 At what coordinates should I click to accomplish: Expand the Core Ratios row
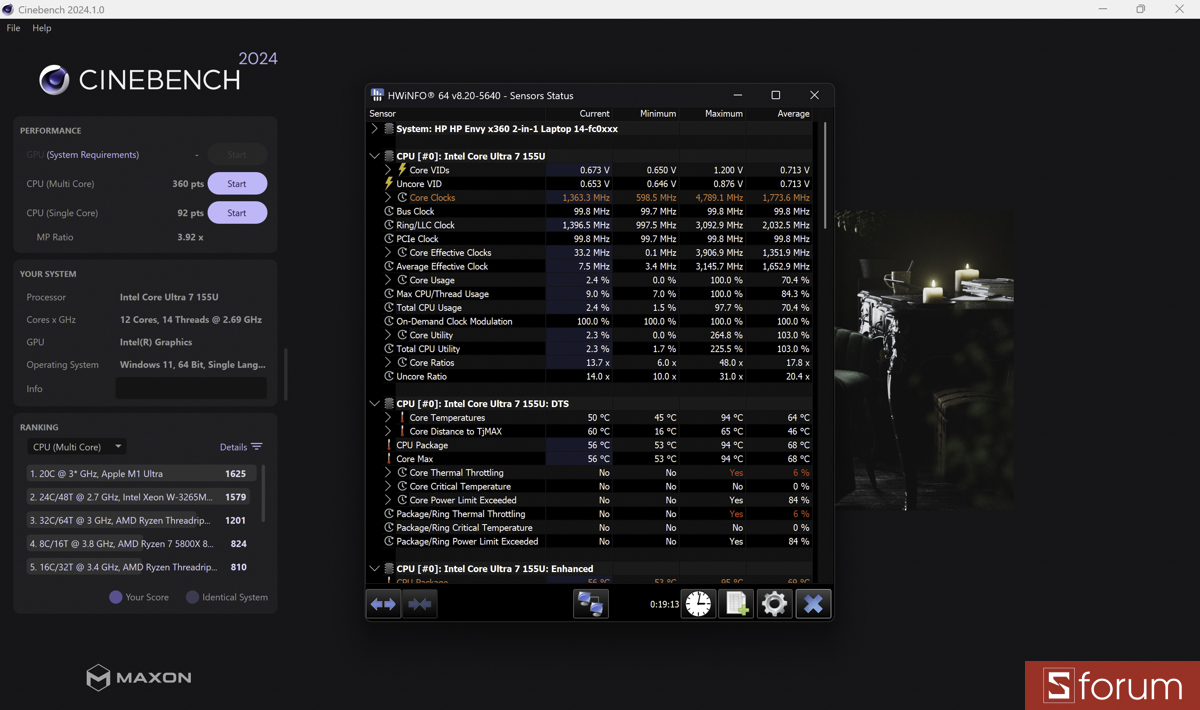[388, 363]
